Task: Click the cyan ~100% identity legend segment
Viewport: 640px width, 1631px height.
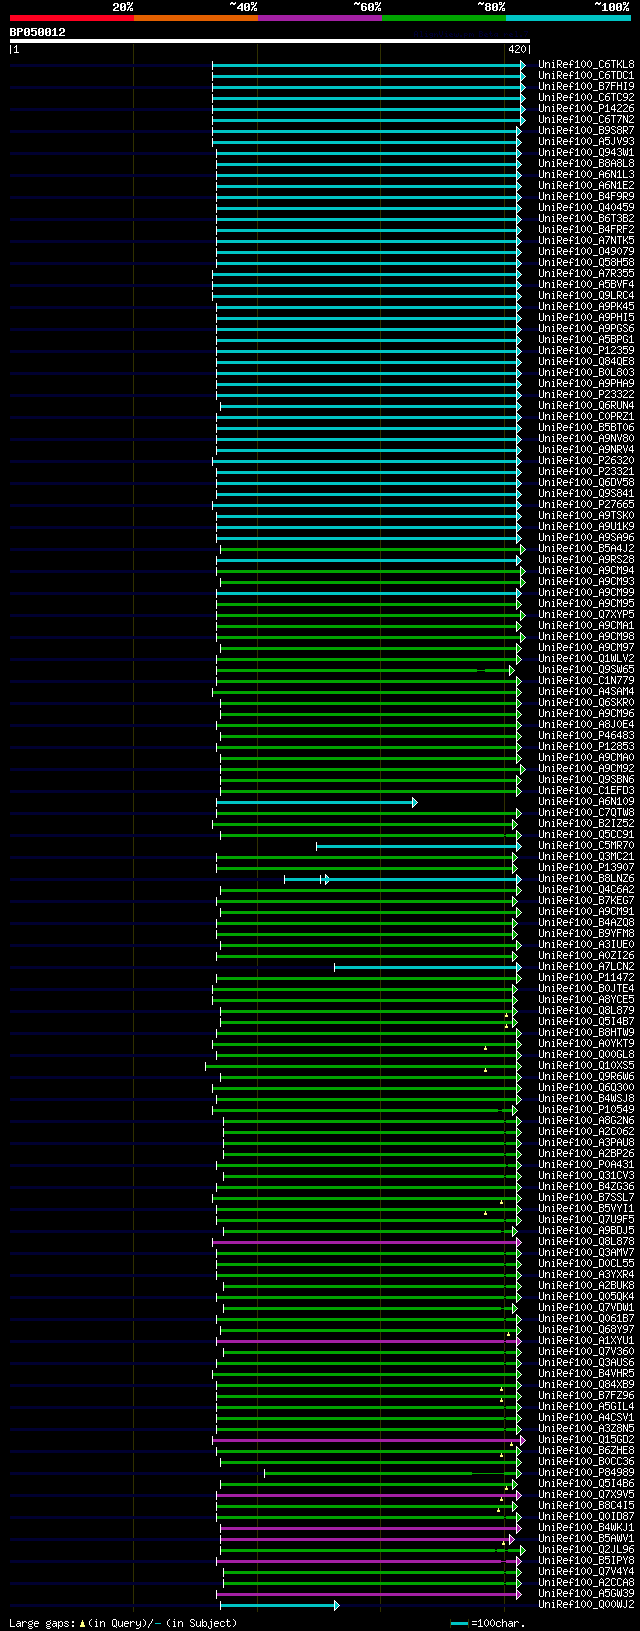Action: click(568, 18)
